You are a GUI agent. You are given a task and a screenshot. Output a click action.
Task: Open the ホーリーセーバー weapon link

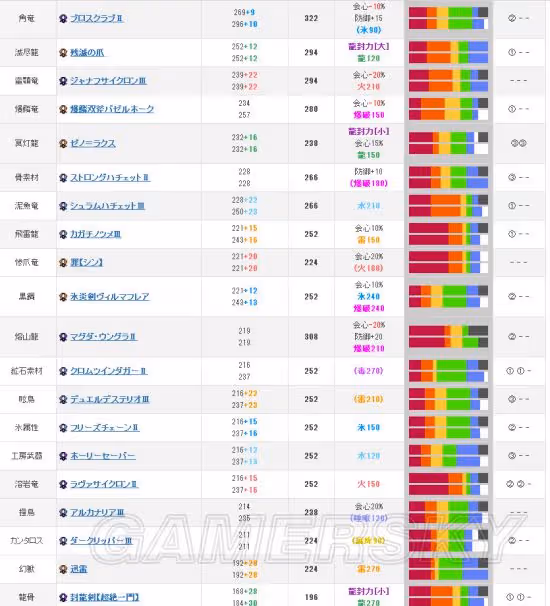(x=103, y=456)
